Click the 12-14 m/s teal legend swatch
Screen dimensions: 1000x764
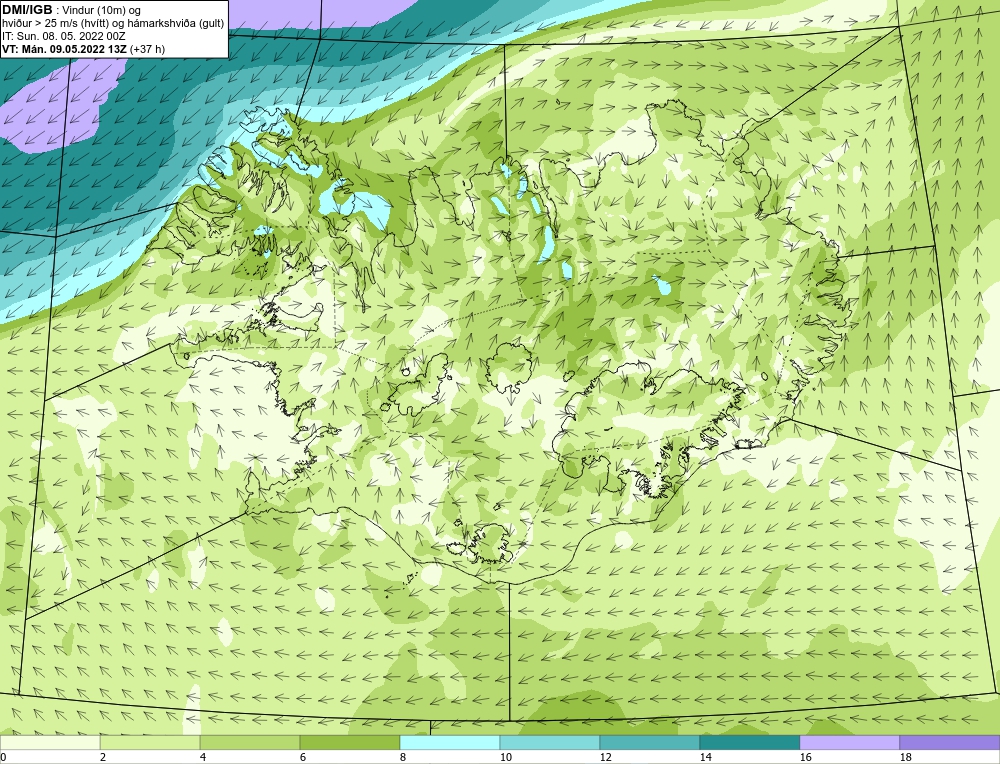(x=649, y=742)
